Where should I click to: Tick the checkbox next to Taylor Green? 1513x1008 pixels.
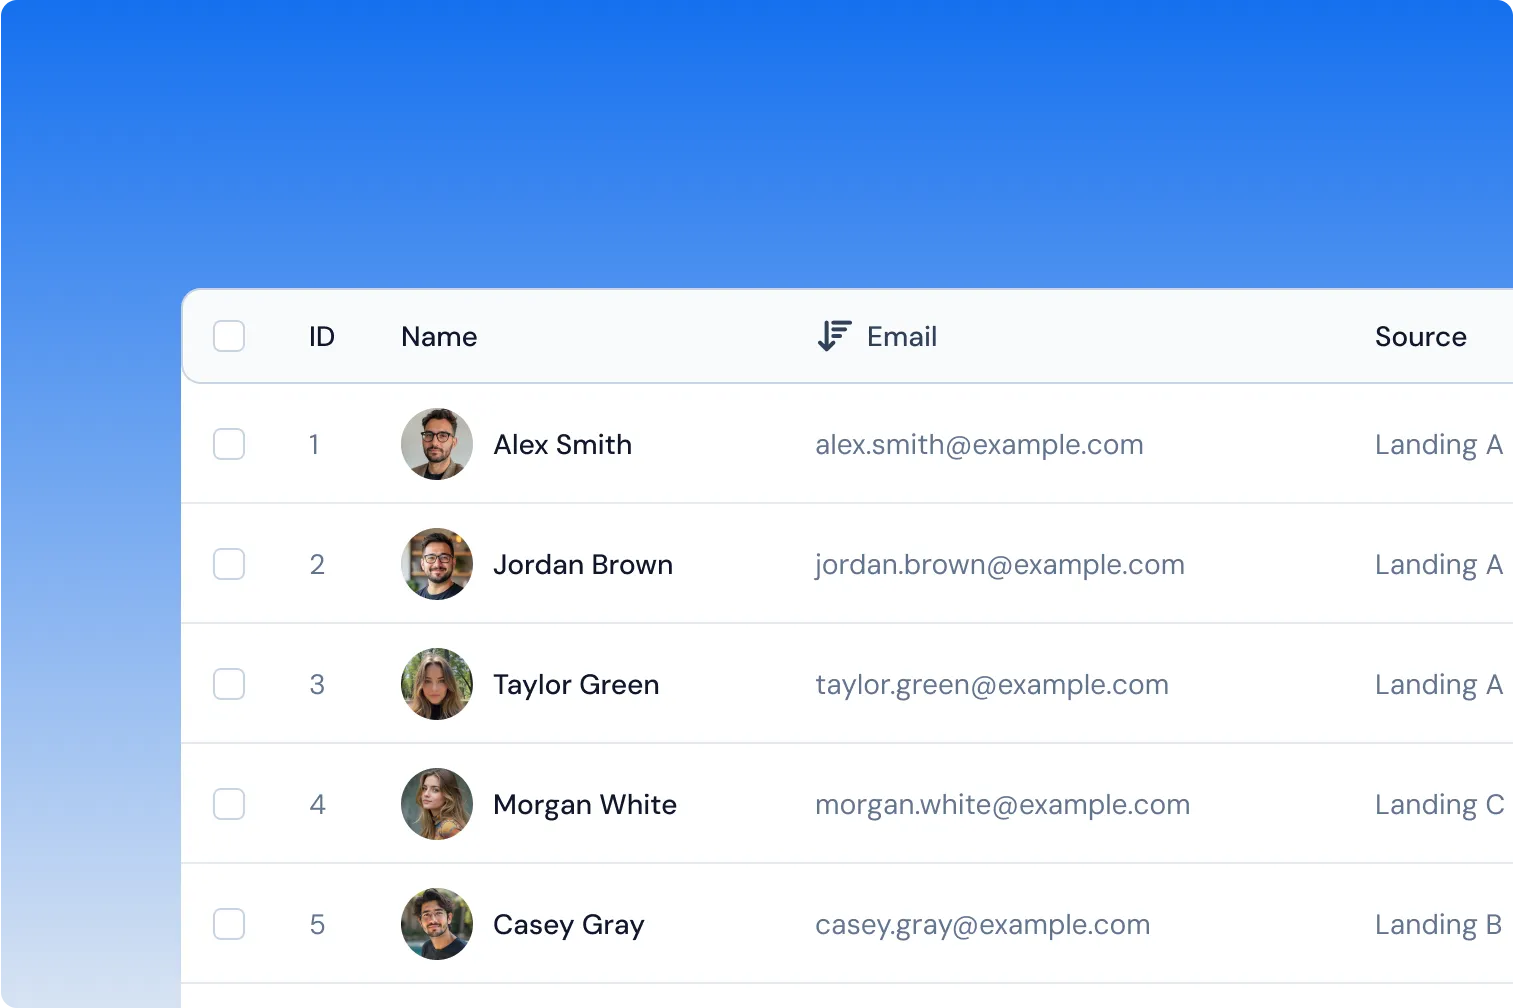point(229,684)
